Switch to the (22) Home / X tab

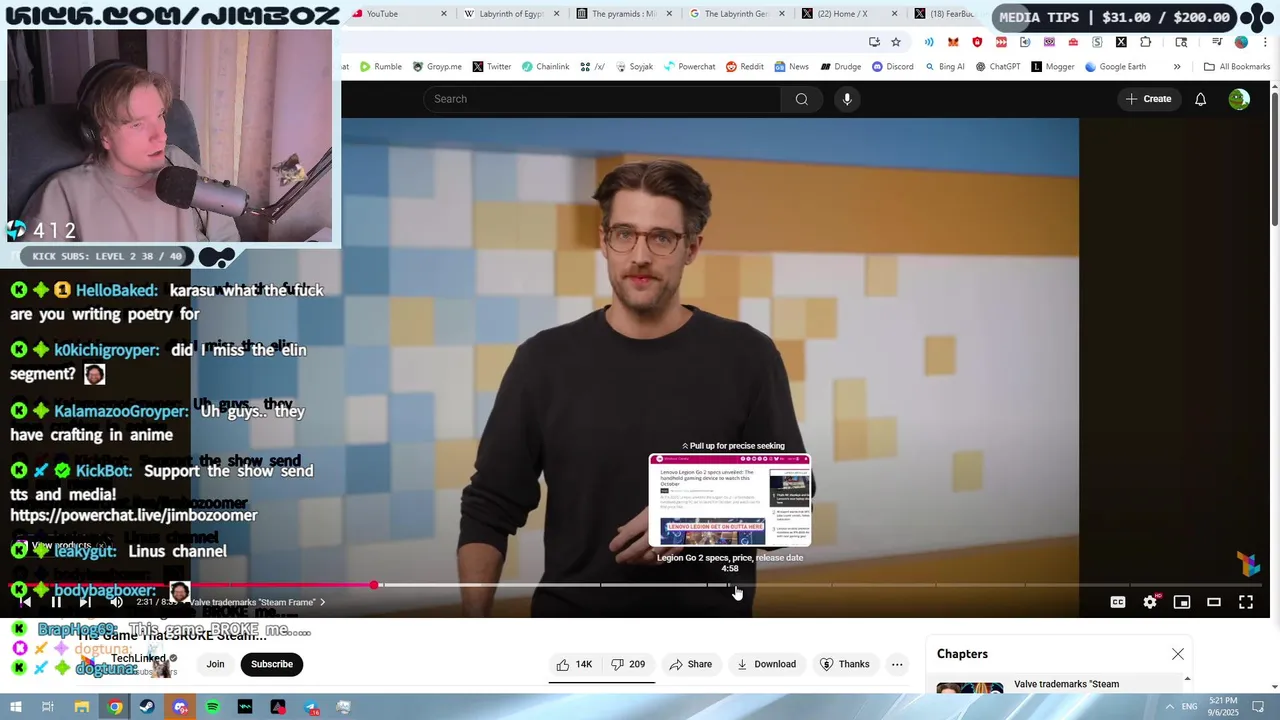click(x=850, y=14)
